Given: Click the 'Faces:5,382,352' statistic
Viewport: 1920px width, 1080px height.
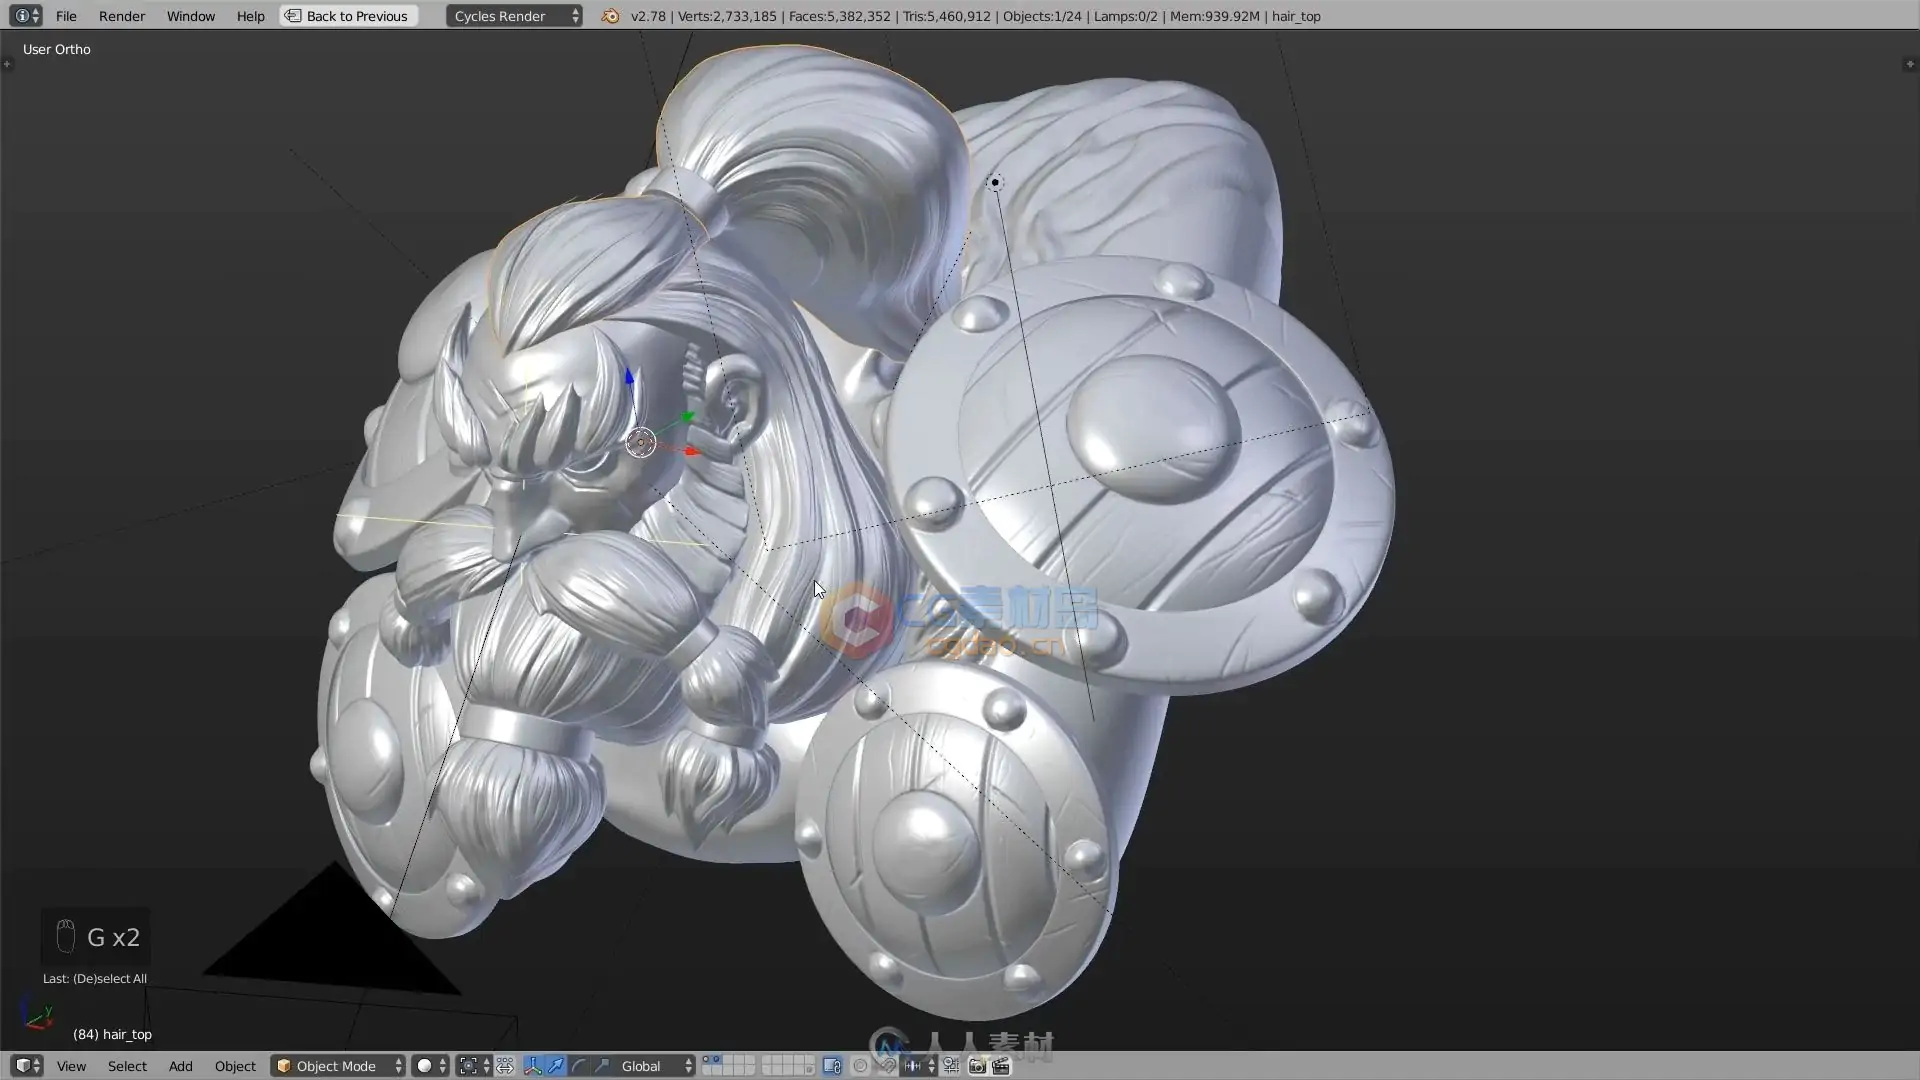Looking at the screenshot, I should (x=839, y=16).
